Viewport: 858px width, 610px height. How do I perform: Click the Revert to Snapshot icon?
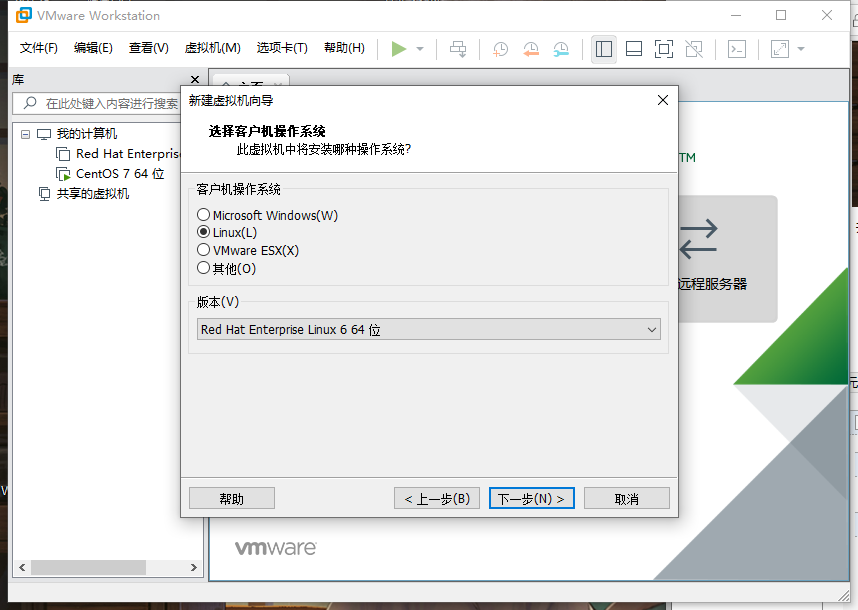[530, 49]
